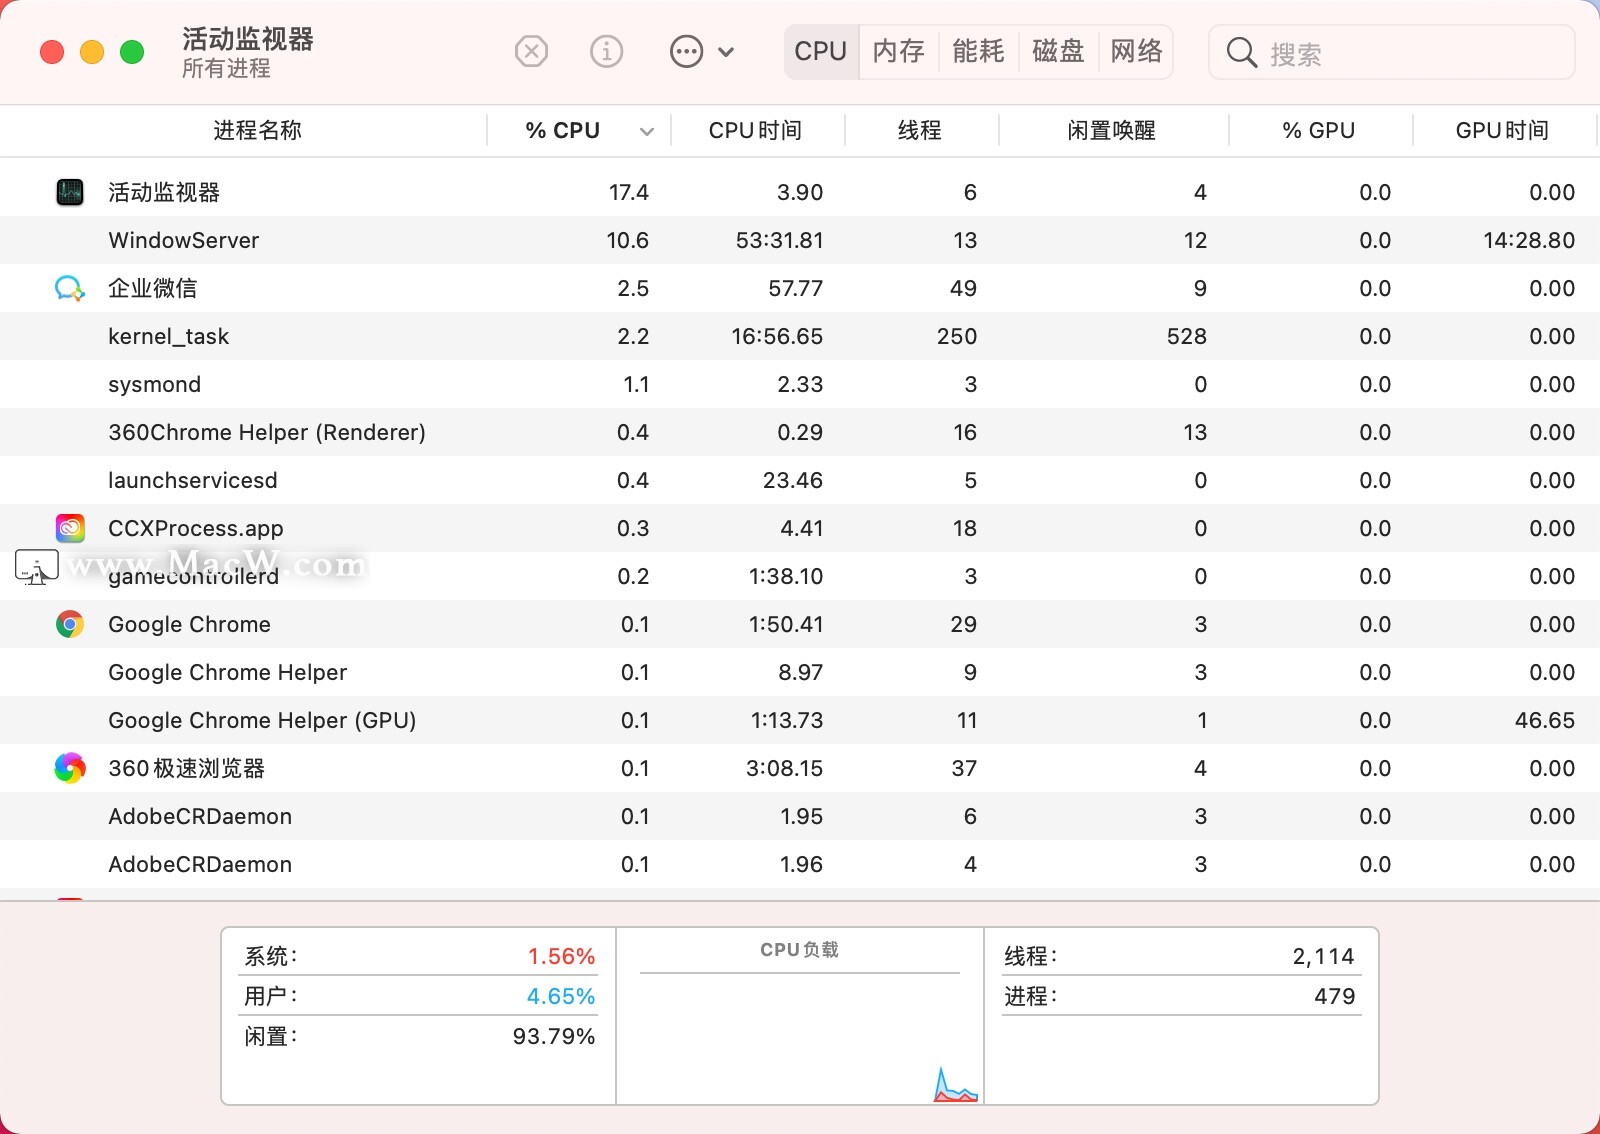Select the Google Chrome Helper (GPU) row
This screenshot has height=1134, width=1600.
800,720
